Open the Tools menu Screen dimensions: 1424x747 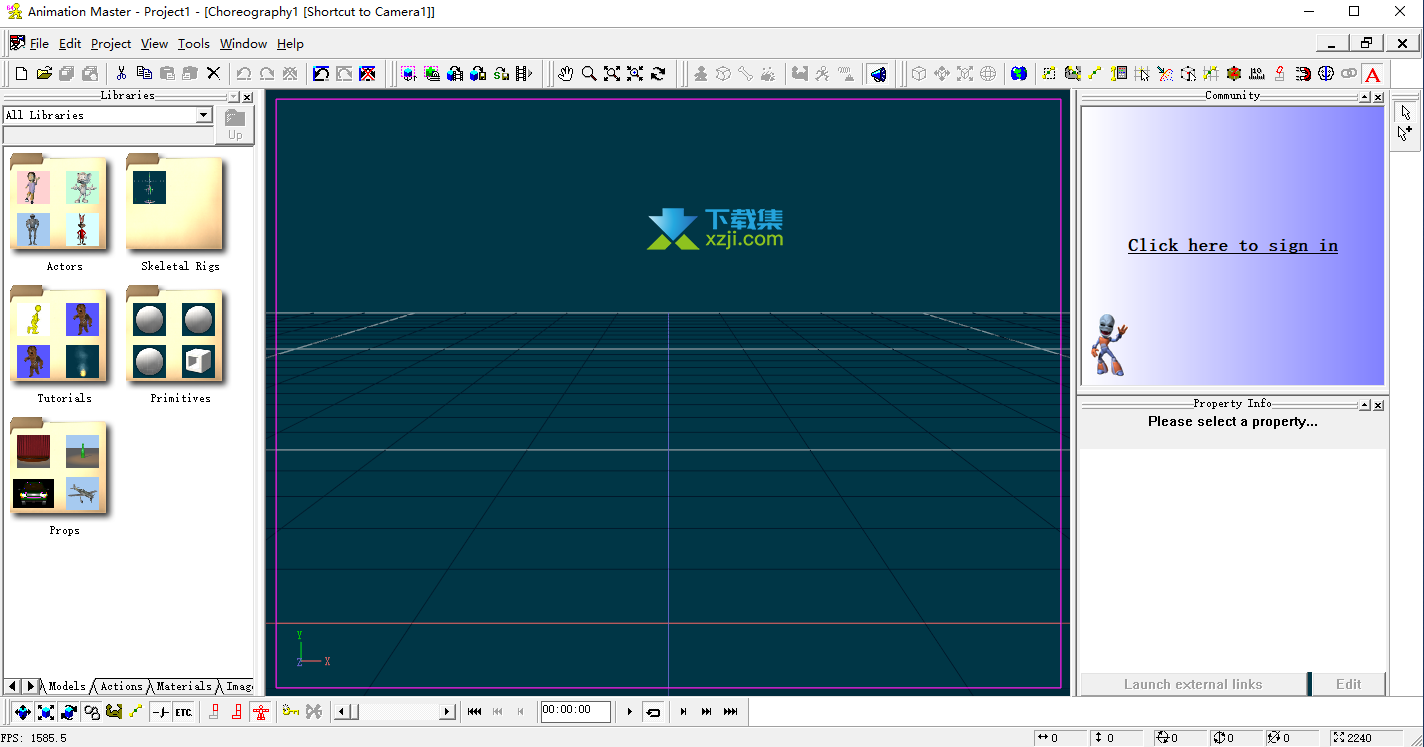click(194, 44)
